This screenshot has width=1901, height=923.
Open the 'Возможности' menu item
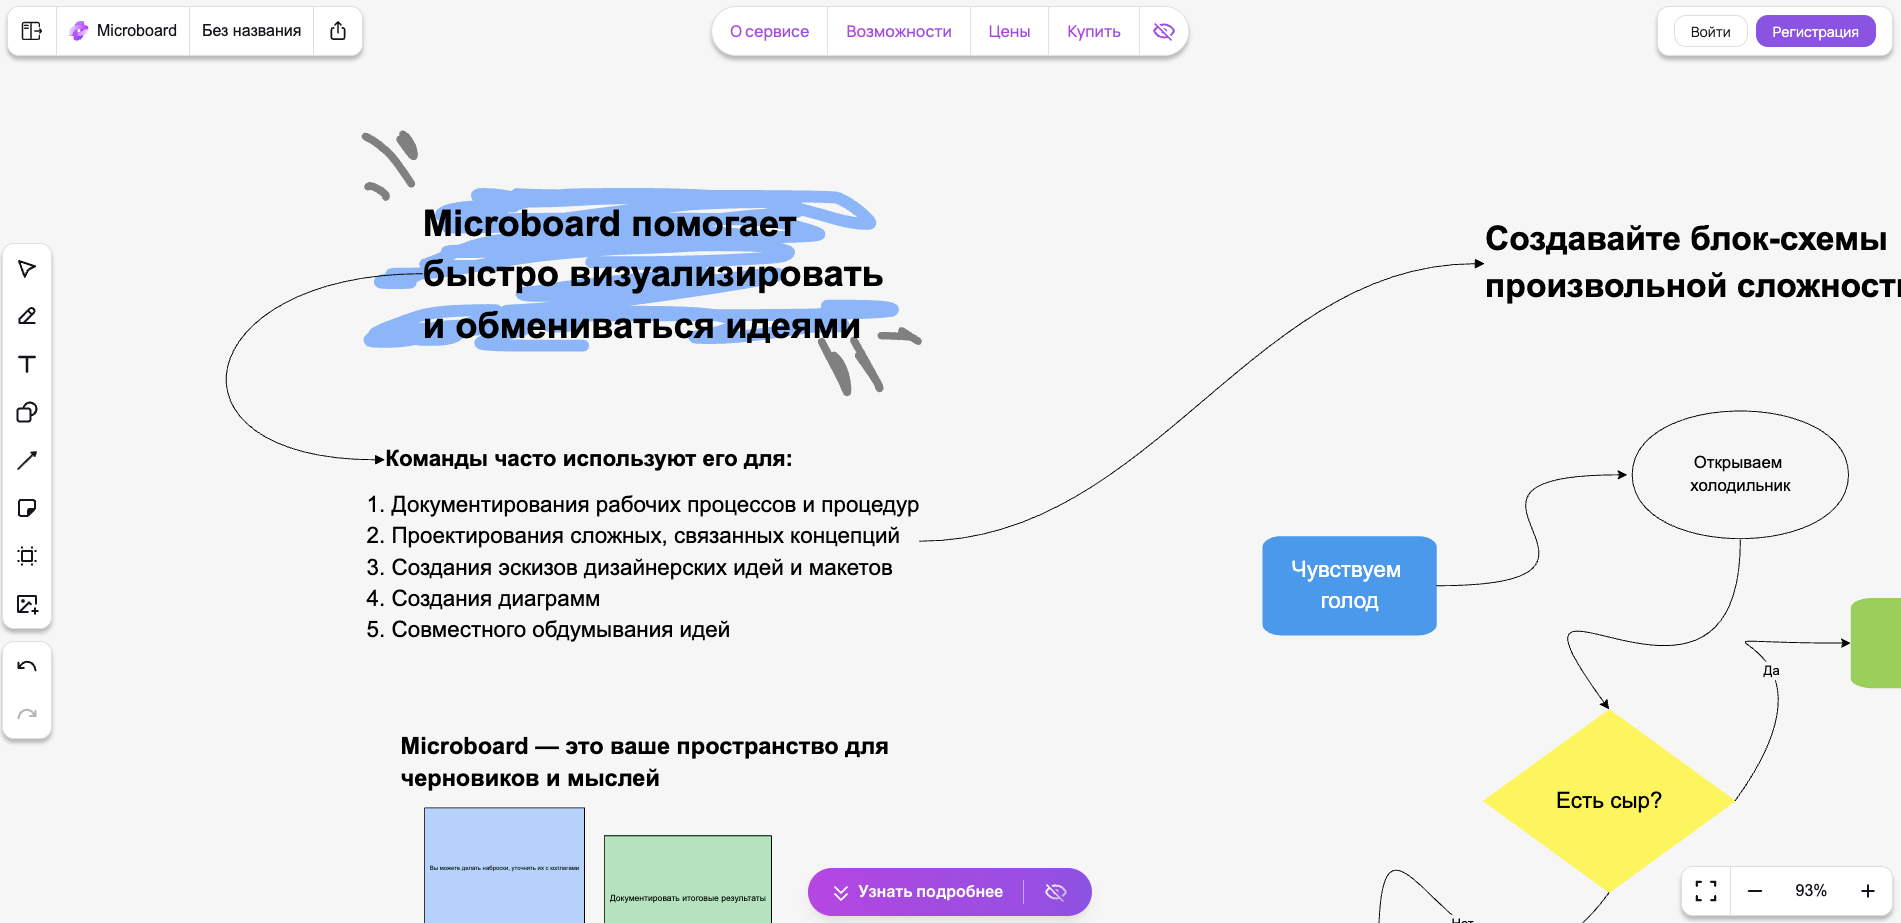coord(899,31)
